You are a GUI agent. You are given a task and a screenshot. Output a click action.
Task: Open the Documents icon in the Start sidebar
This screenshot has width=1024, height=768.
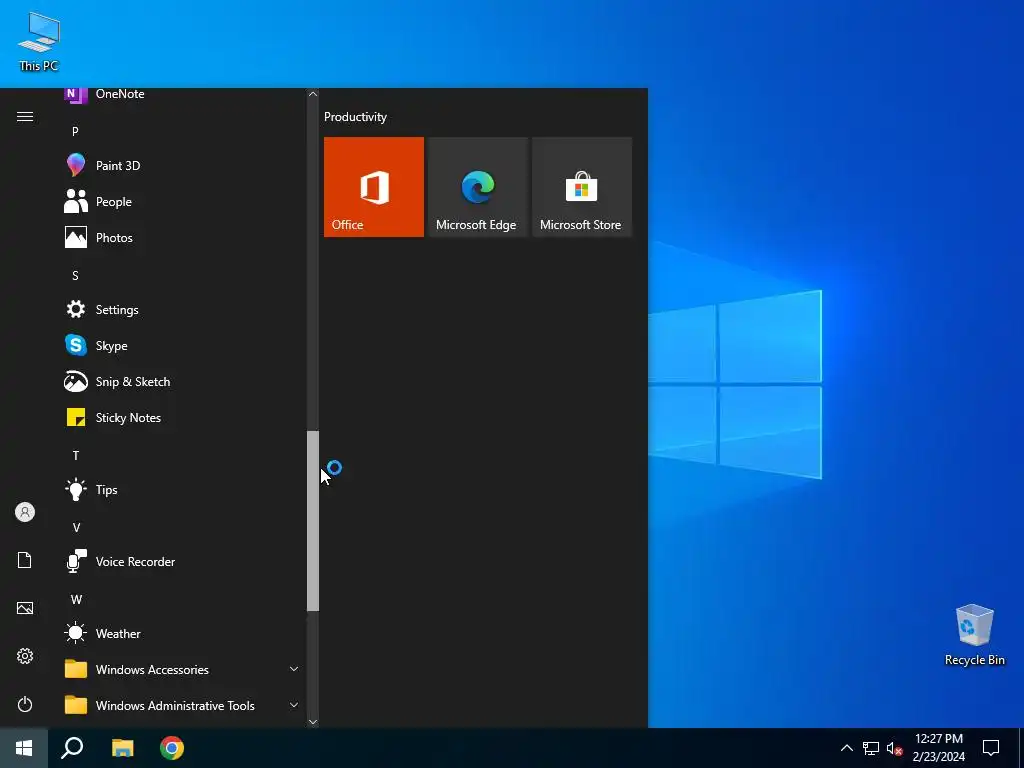(x=25, y=560)
